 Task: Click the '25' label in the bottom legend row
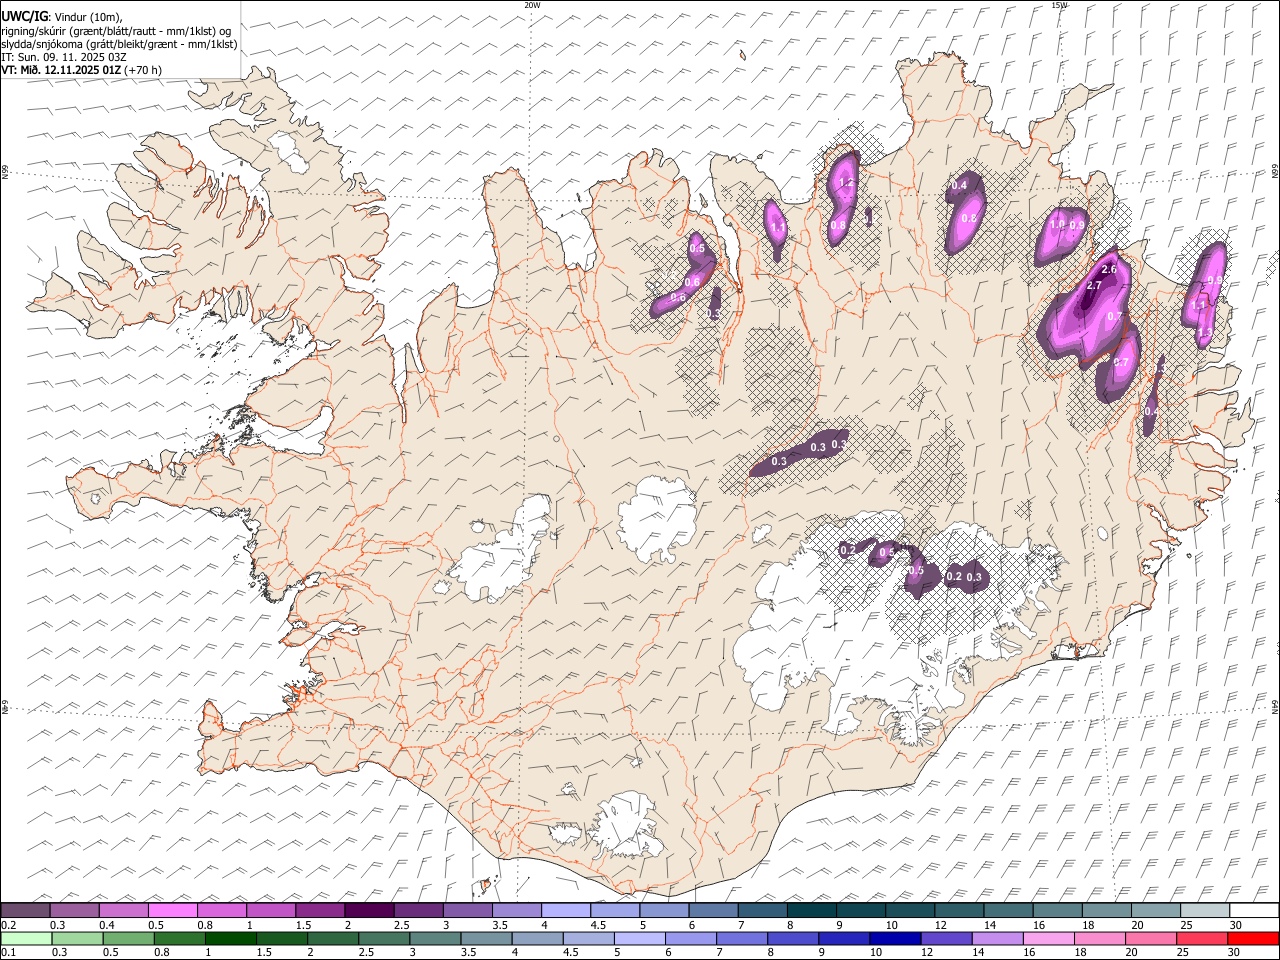tap(1182, 952)
